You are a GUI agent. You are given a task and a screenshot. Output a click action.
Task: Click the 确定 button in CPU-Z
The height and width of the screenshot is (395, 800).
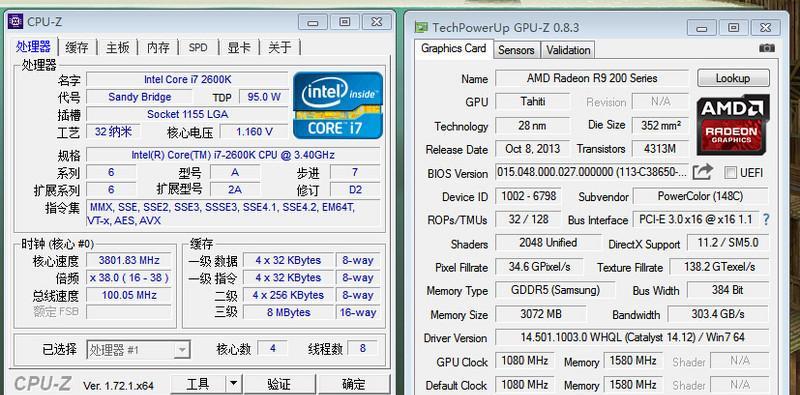(353, 384)
